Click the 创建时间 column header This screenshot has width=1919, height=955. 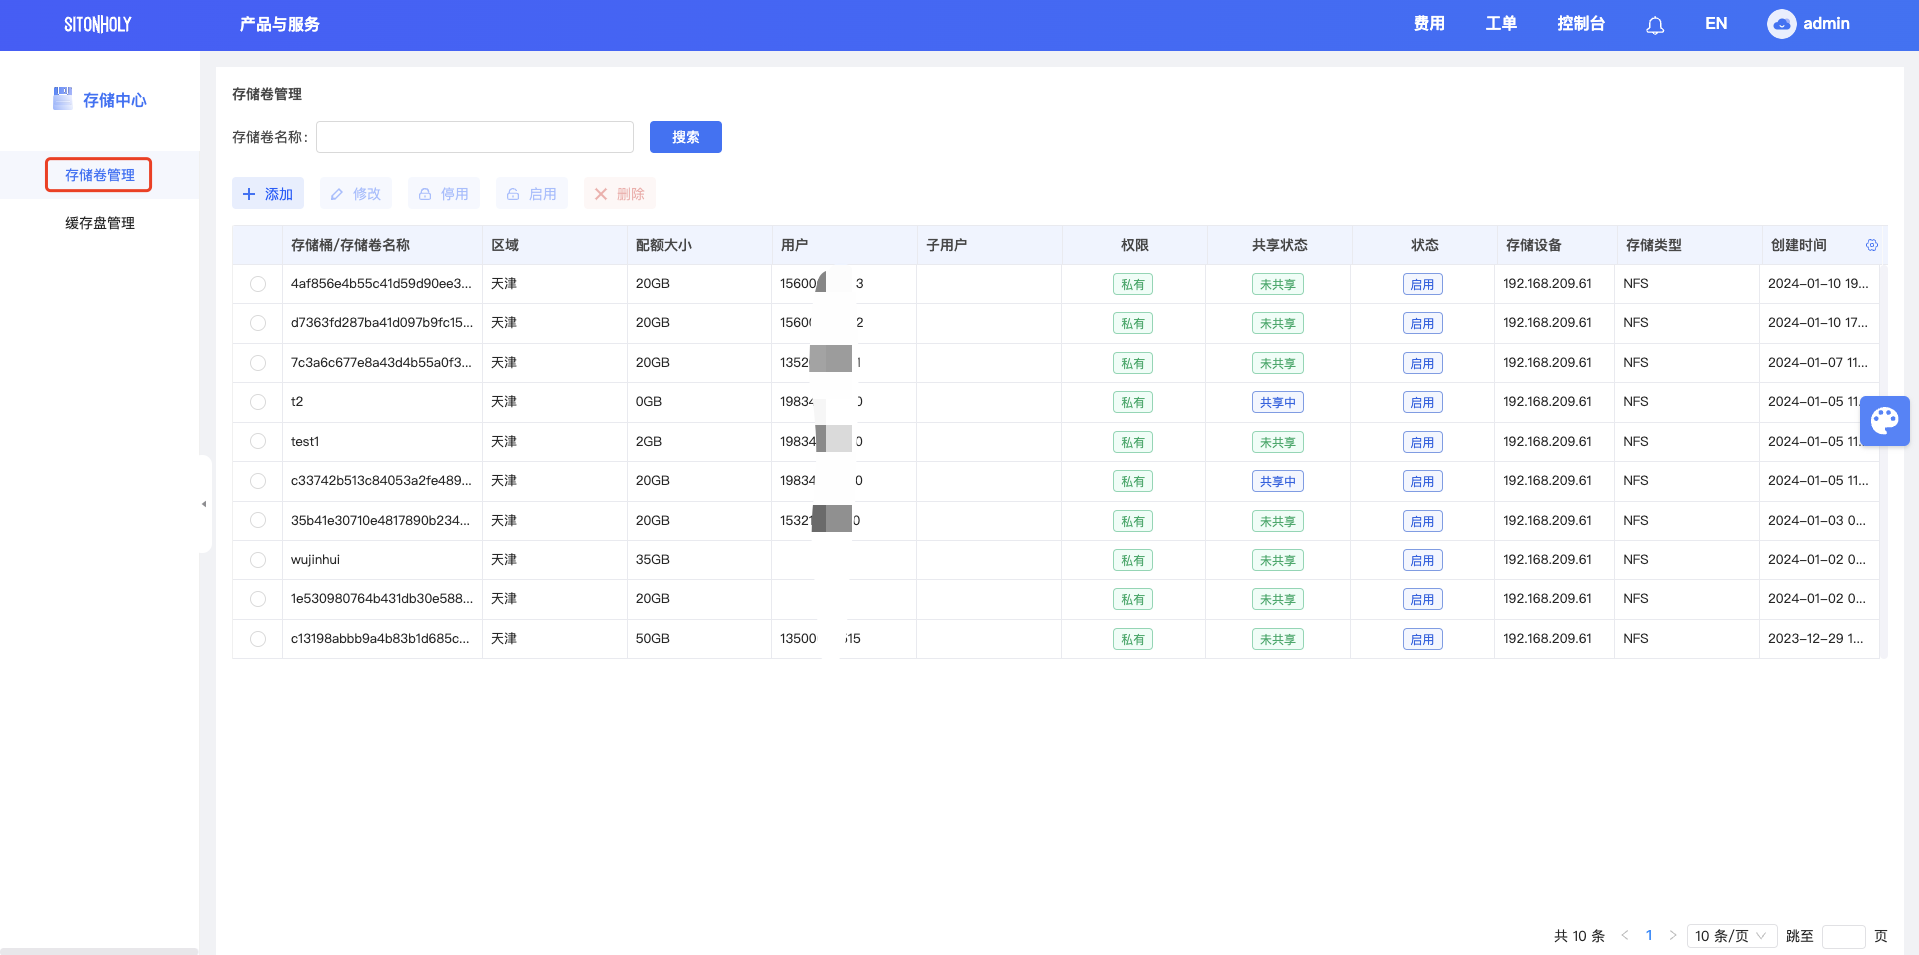(x=1798, y=245)
